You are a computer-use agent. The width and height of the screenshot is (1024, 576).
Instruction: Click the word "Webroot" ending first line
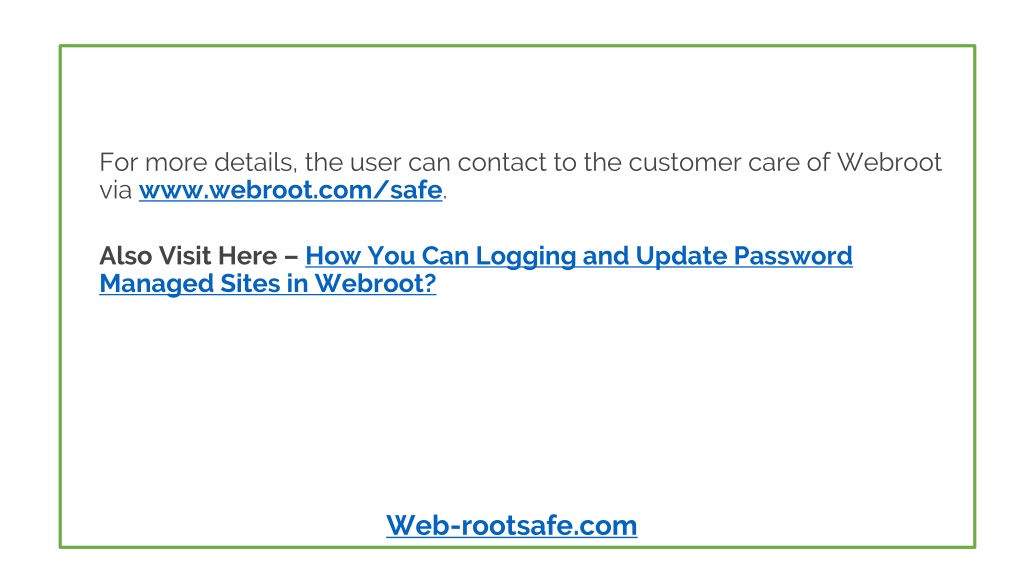(889, 162)
